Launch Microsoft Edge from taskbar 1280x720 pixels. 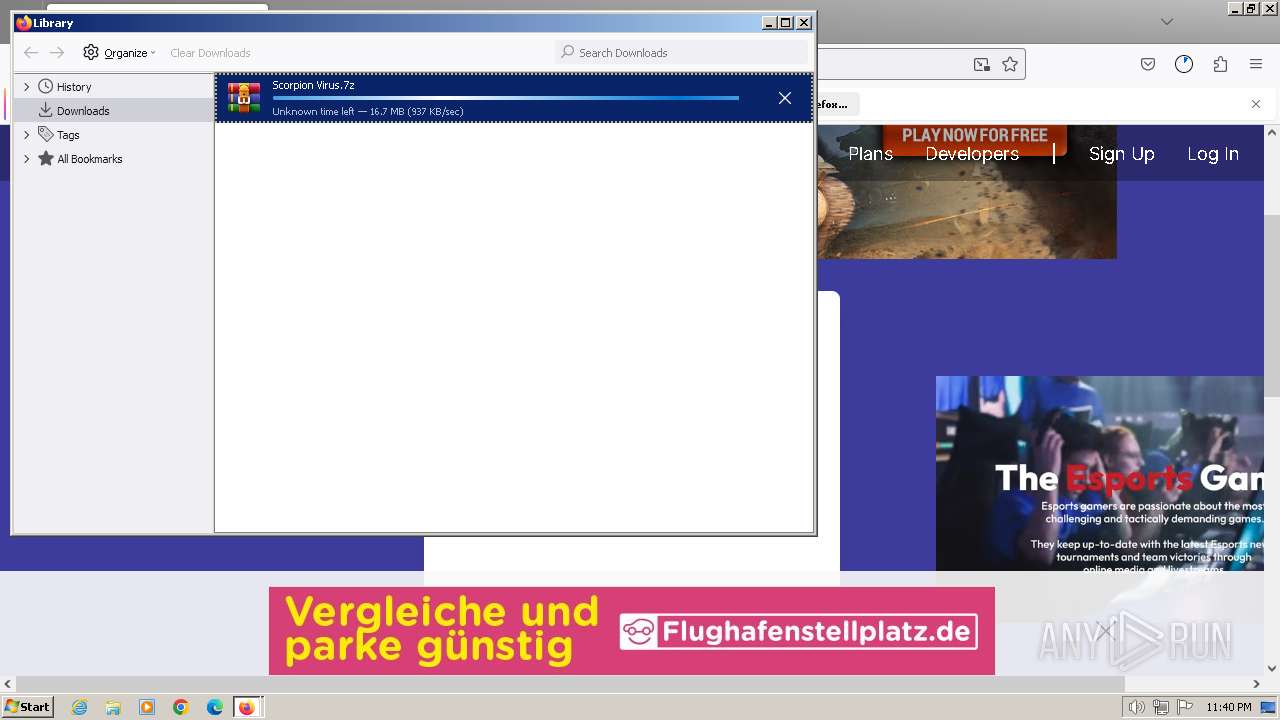[x=215, y=707]
